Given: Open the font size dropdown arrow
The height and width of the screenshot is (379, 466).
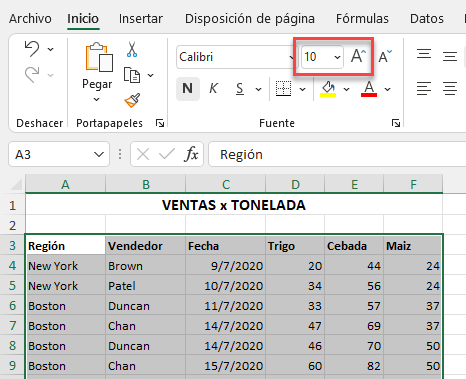Looking at the screenshot, I should tap(337, 57).
